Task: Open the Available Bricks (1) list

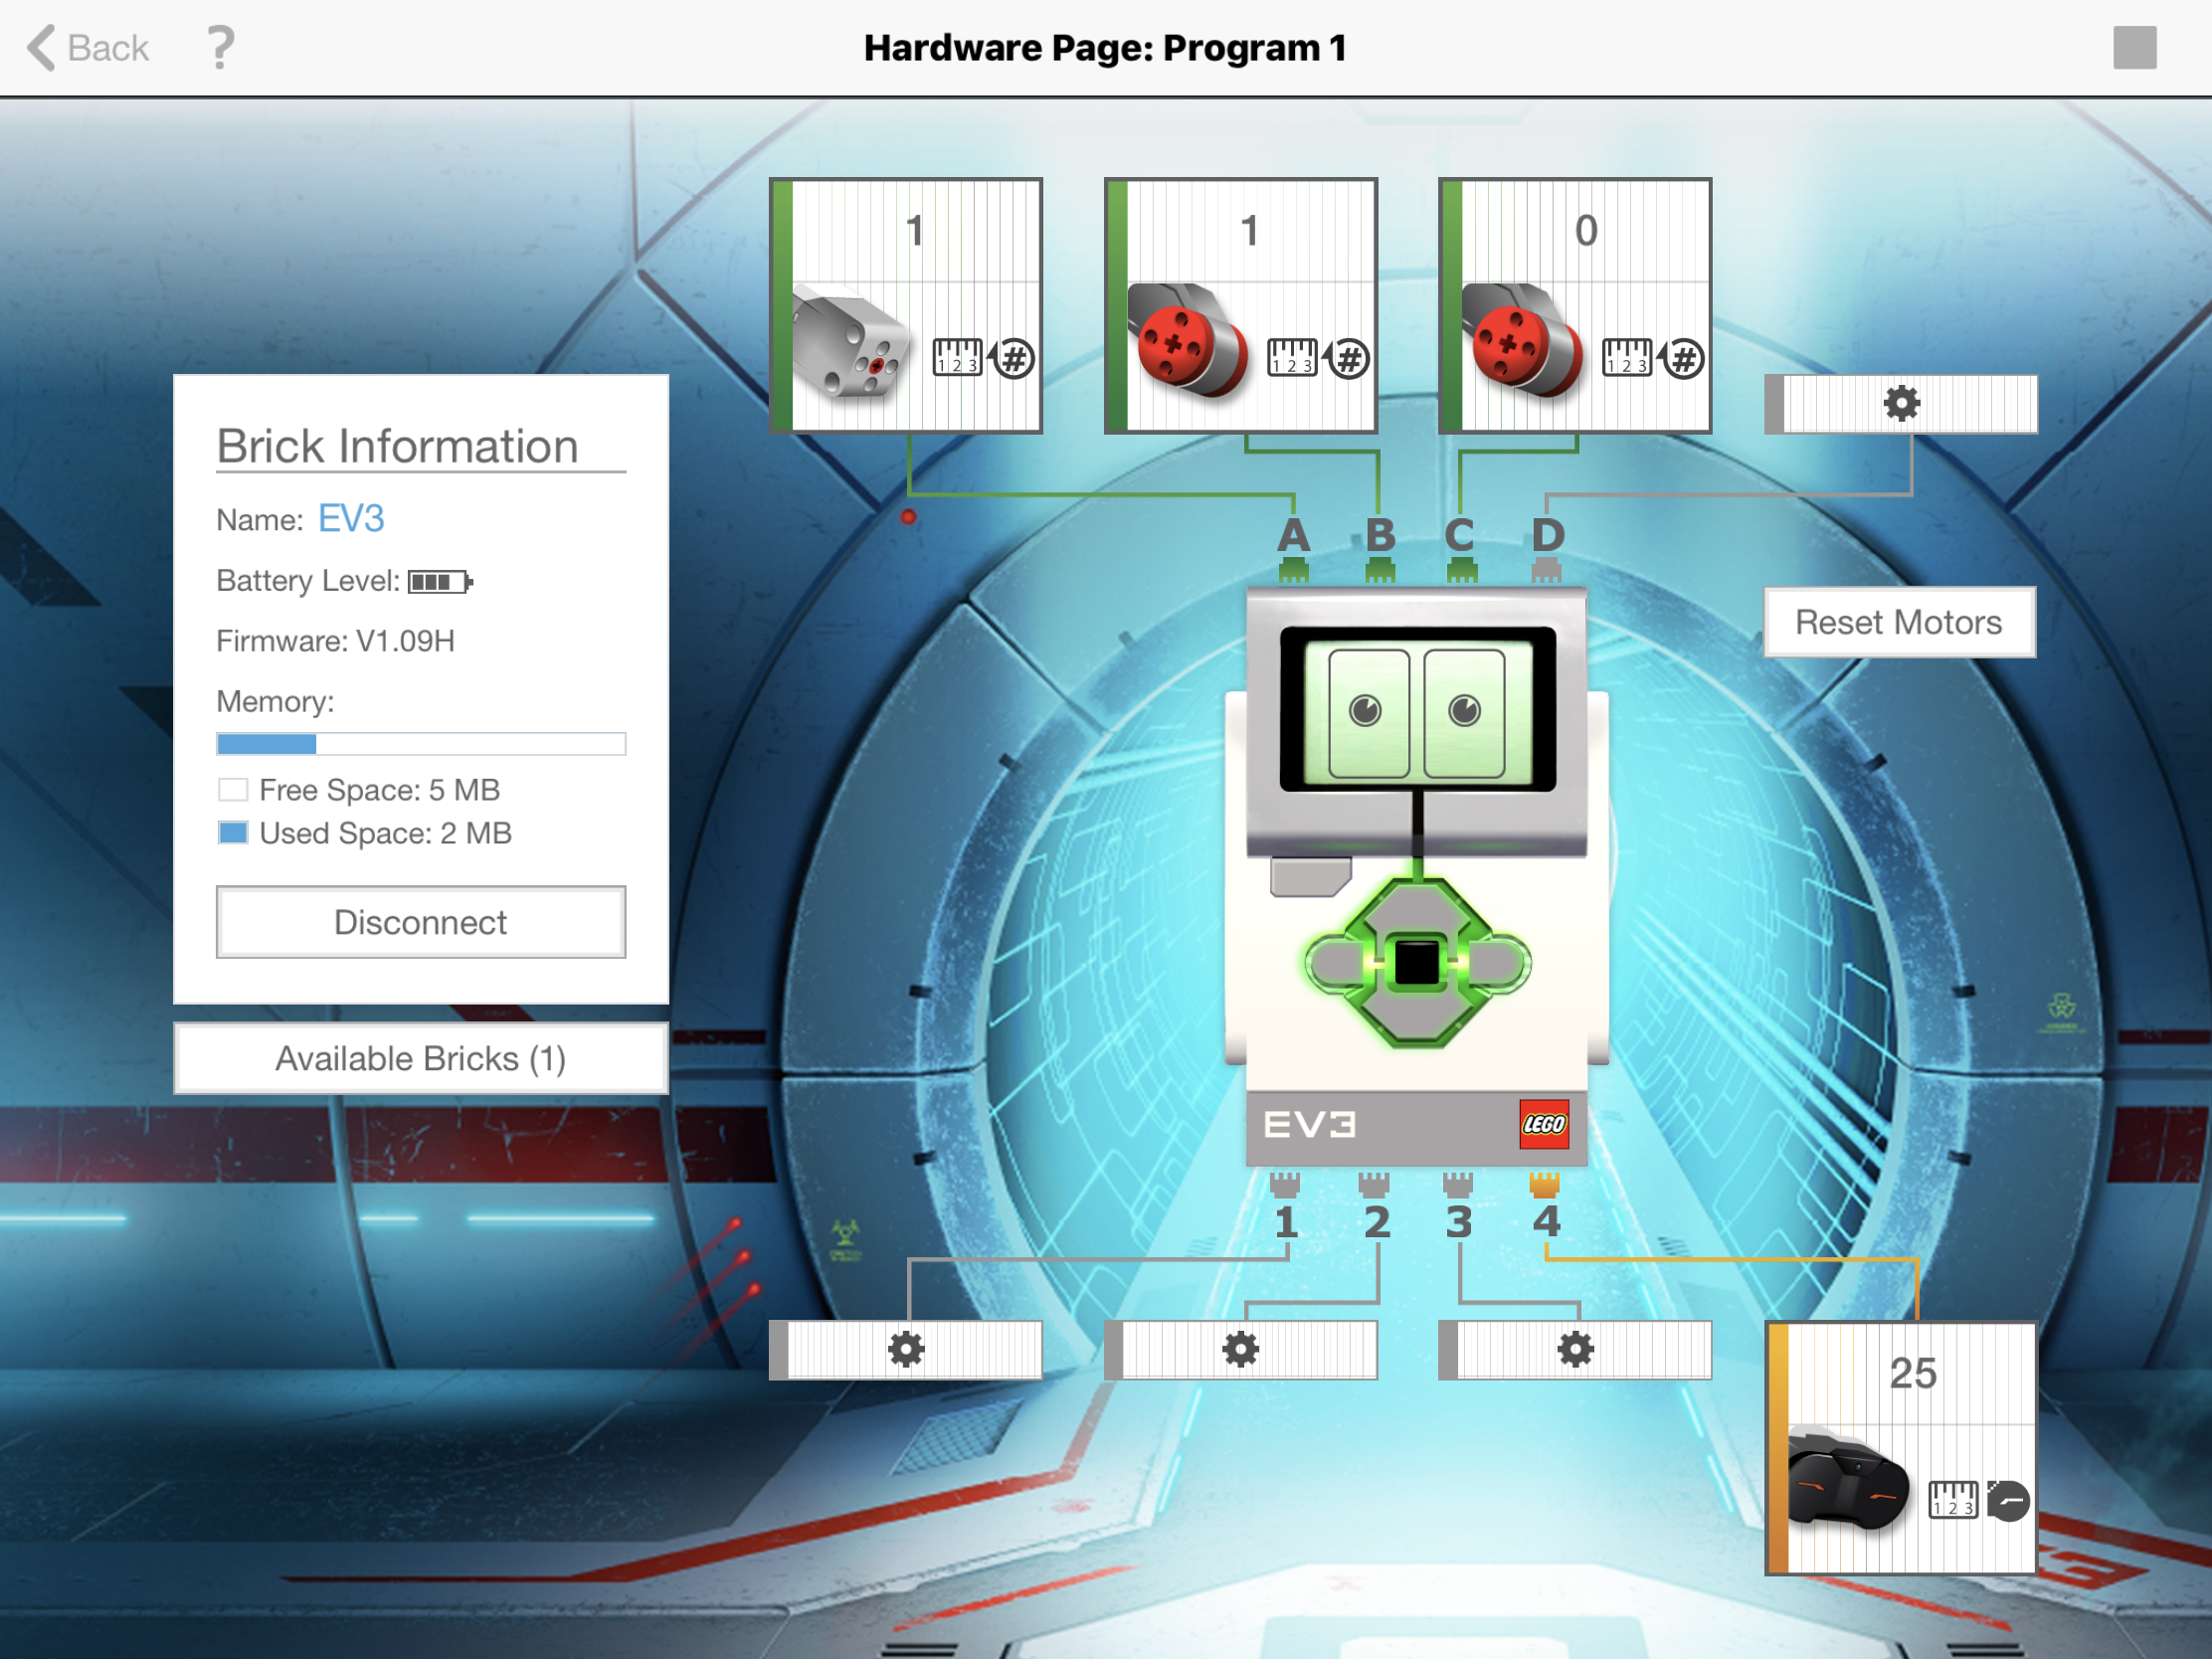Action: click(421, 1058)
